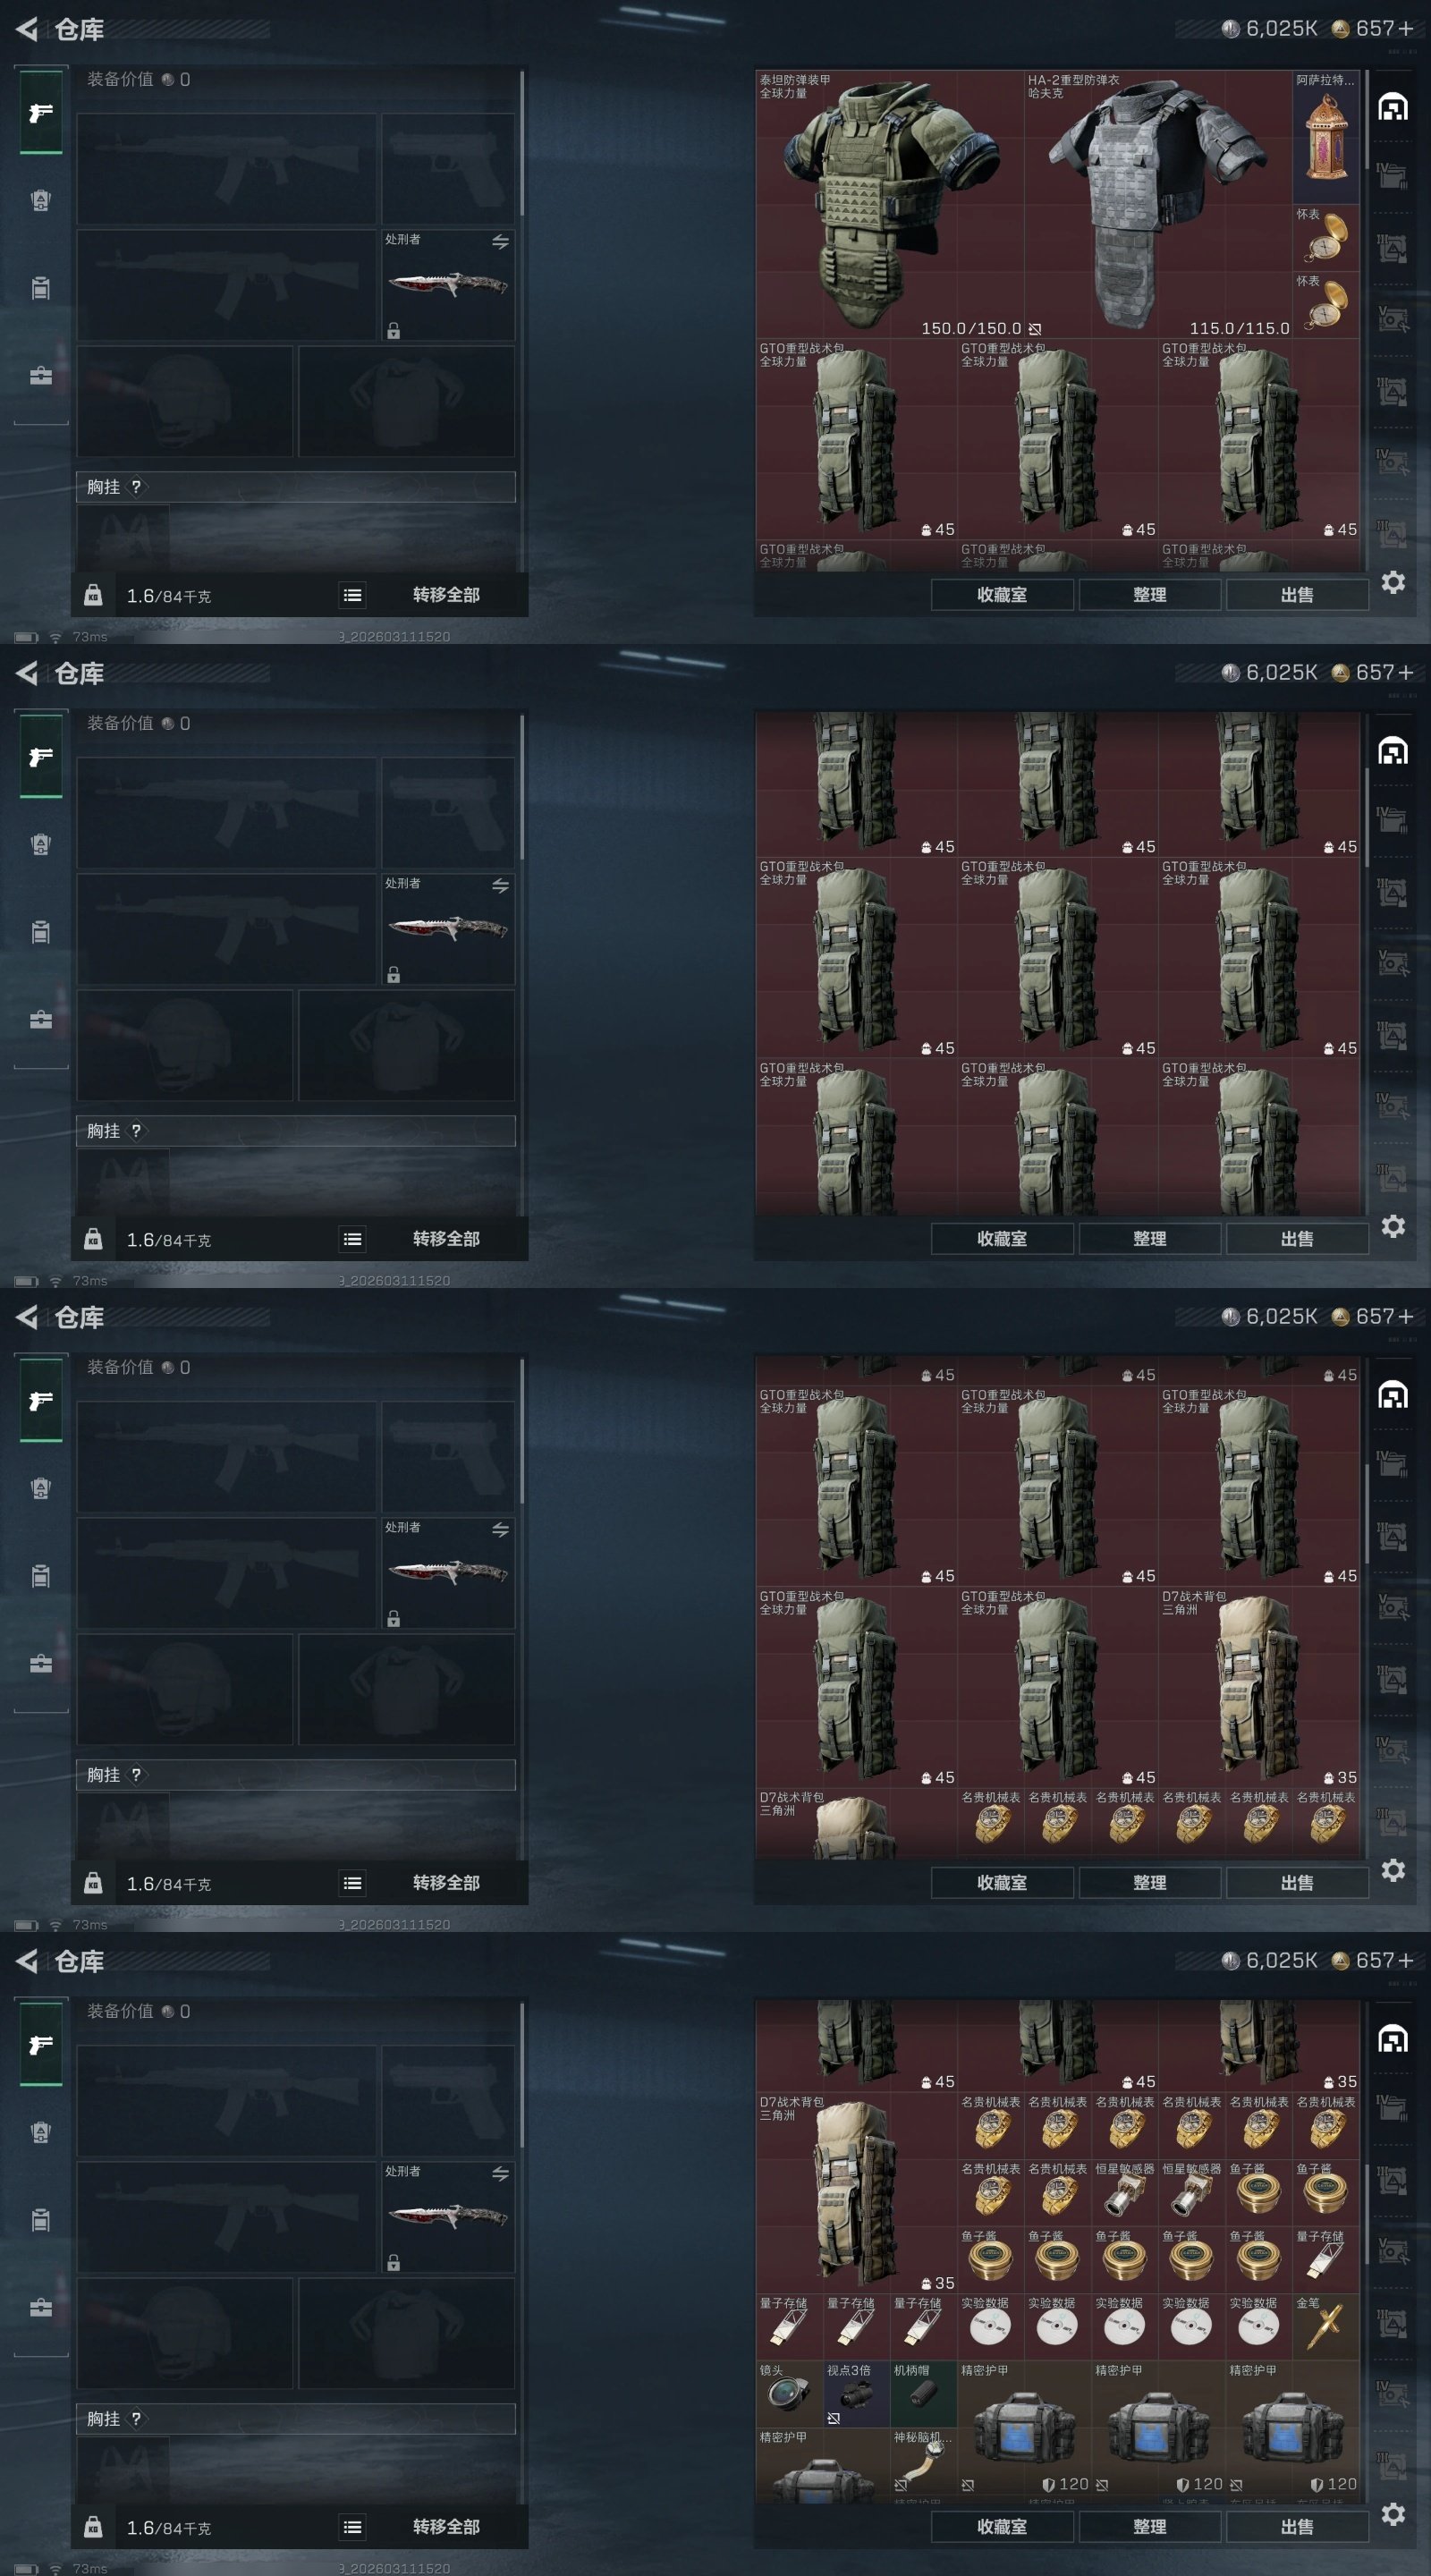Toggle the 处刑者 lock icon beside 金笔 view
The image size is (1431, 2576).
pyautogui.click(x=394, y=2263)
